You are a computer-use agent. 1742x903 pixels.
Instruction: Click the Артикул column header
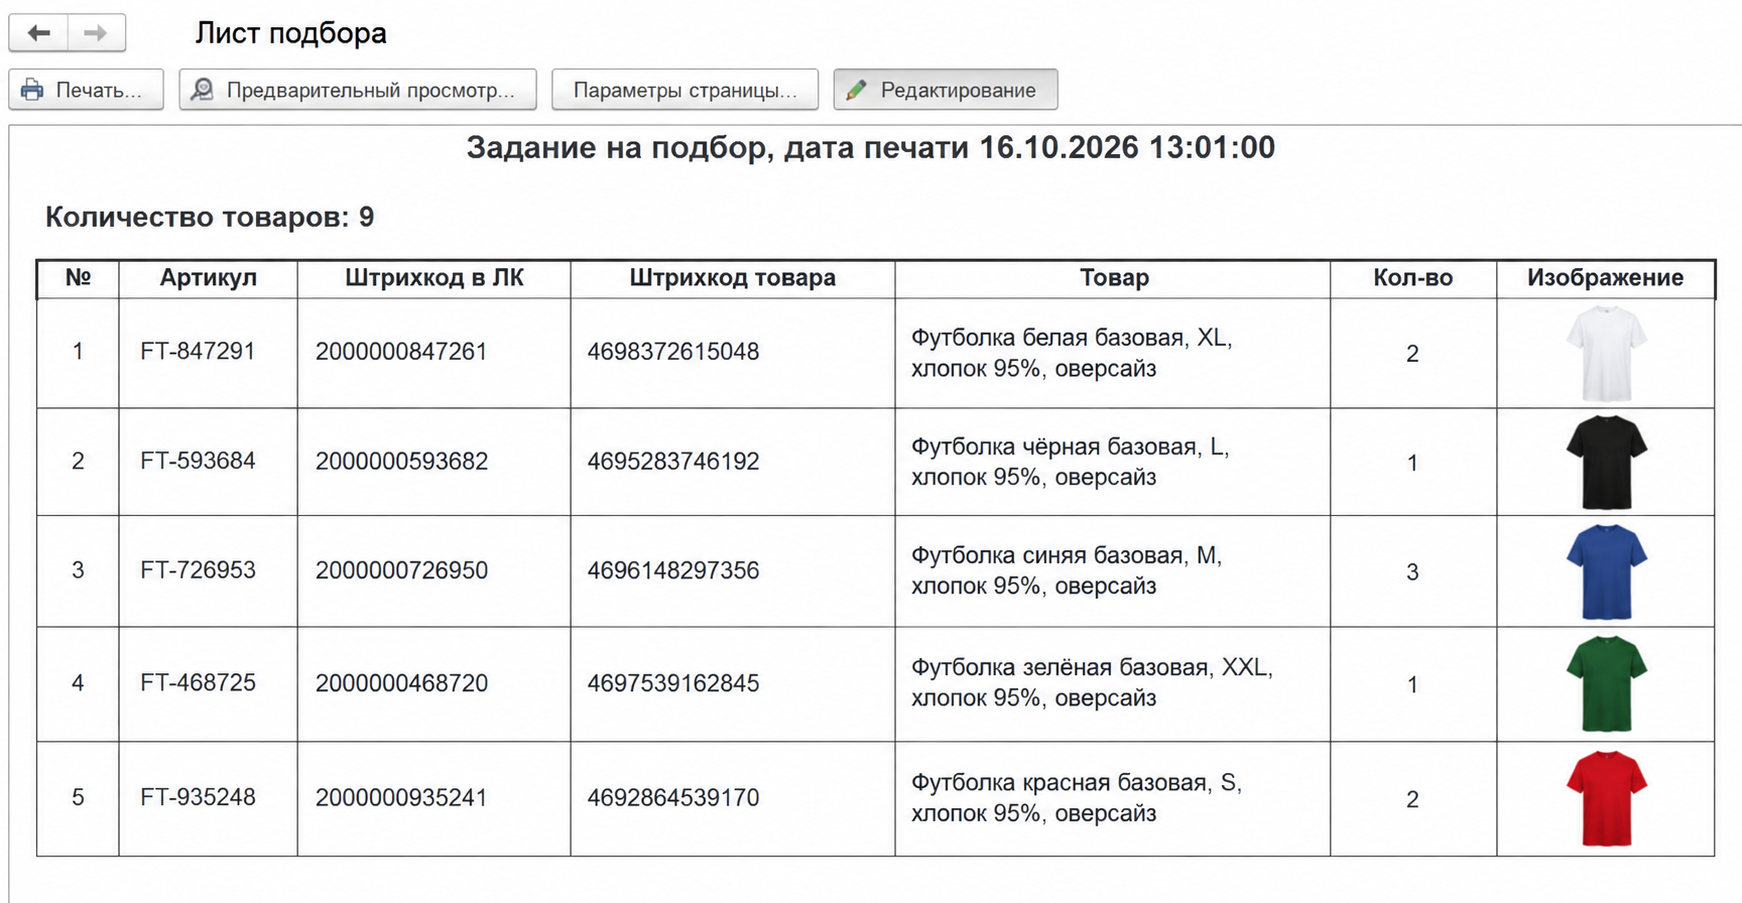click(x=208, y=278)
